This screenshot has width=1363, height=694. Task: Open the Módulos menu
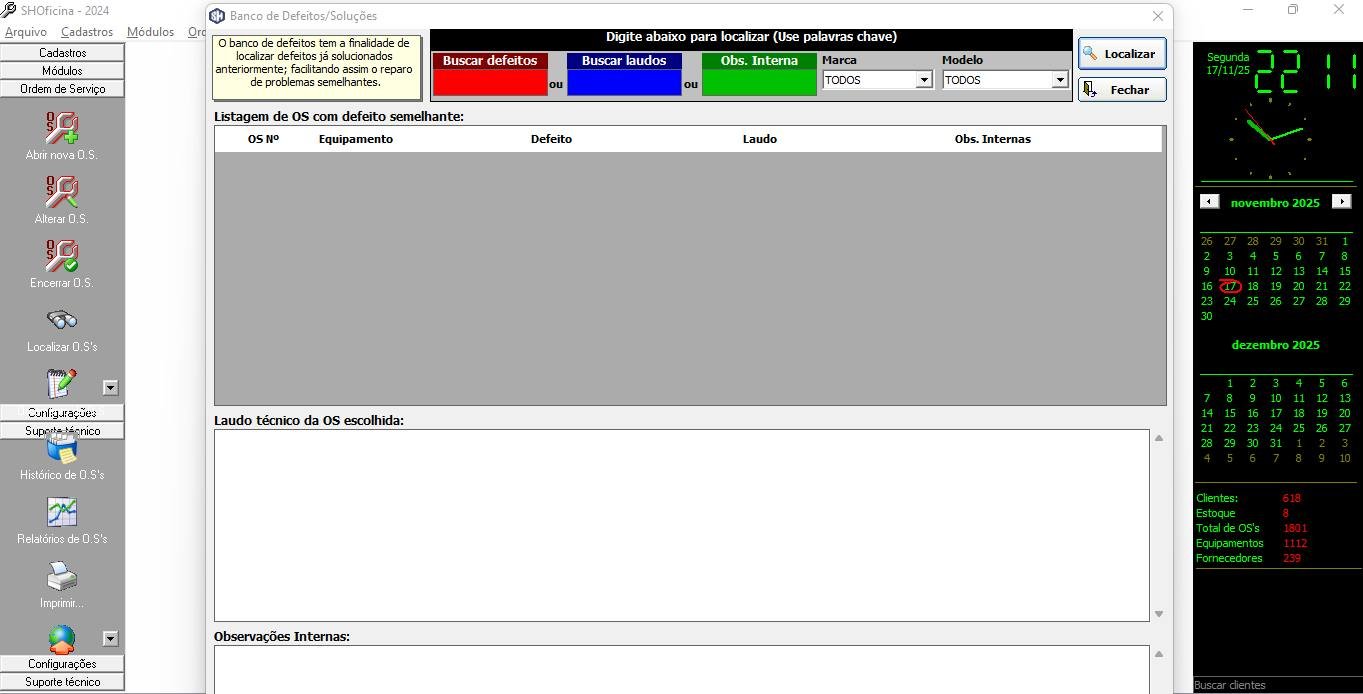click(x=150, y=32)
